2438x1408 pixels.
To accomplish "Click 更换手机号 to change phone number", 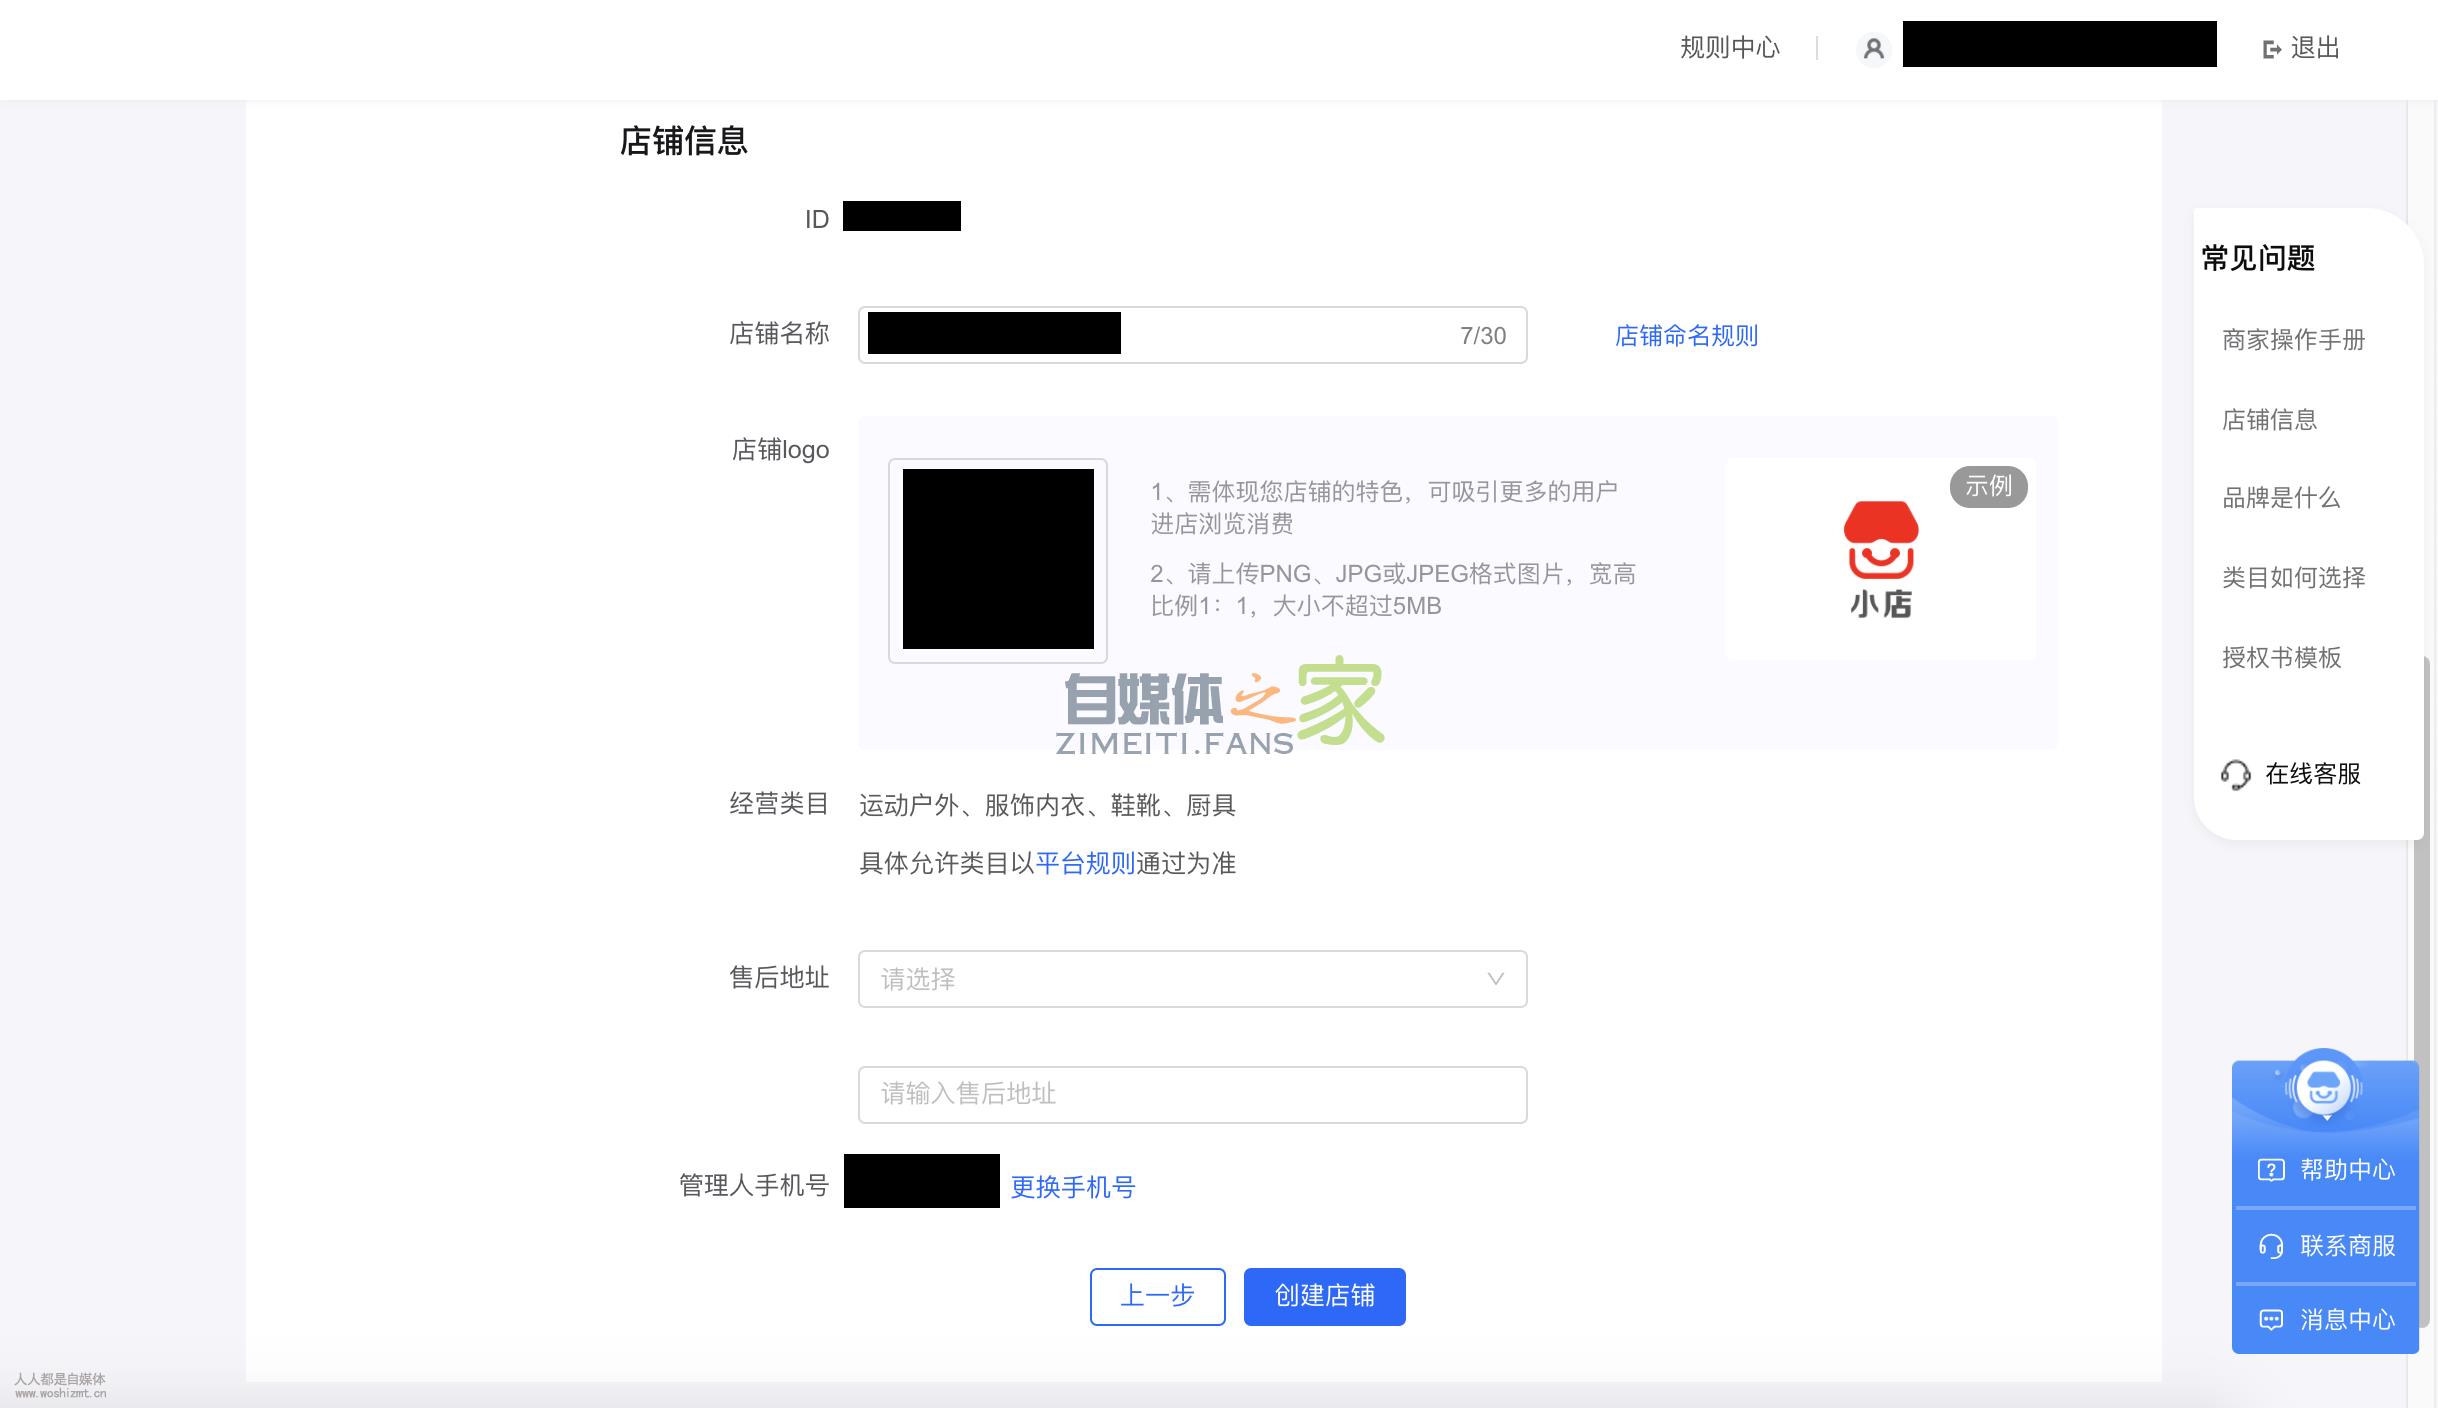I will point(1073,1187).
